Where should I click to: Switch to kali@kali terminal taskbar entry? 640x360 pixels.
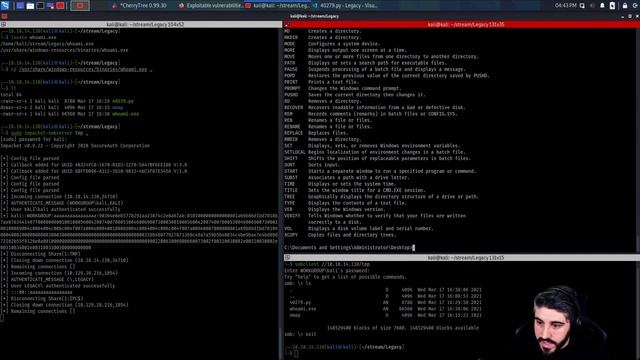coord(278,6)
